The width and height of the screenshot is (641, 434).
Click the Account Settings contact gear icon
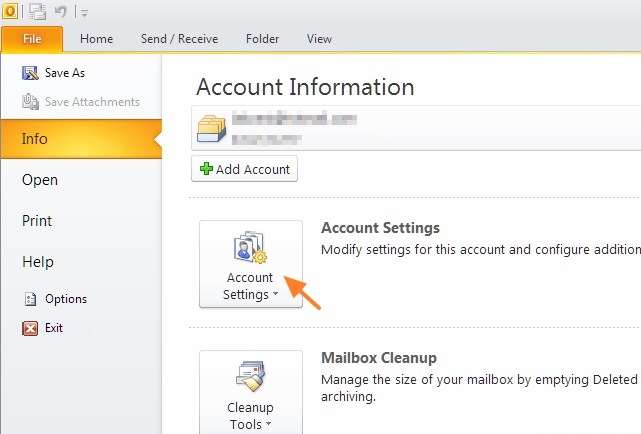pos(250,247)
